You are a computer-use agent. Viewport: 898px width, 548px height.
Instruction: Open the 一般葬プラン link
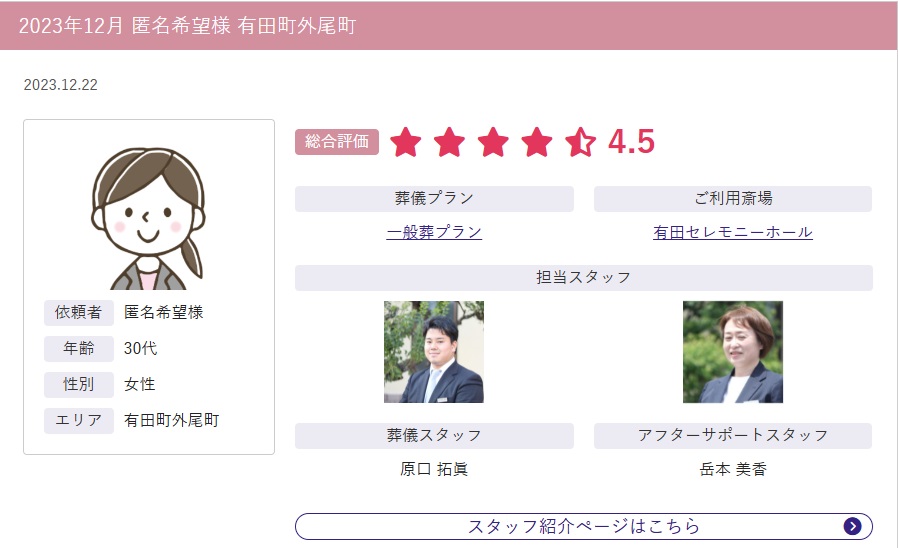(434, 232)
